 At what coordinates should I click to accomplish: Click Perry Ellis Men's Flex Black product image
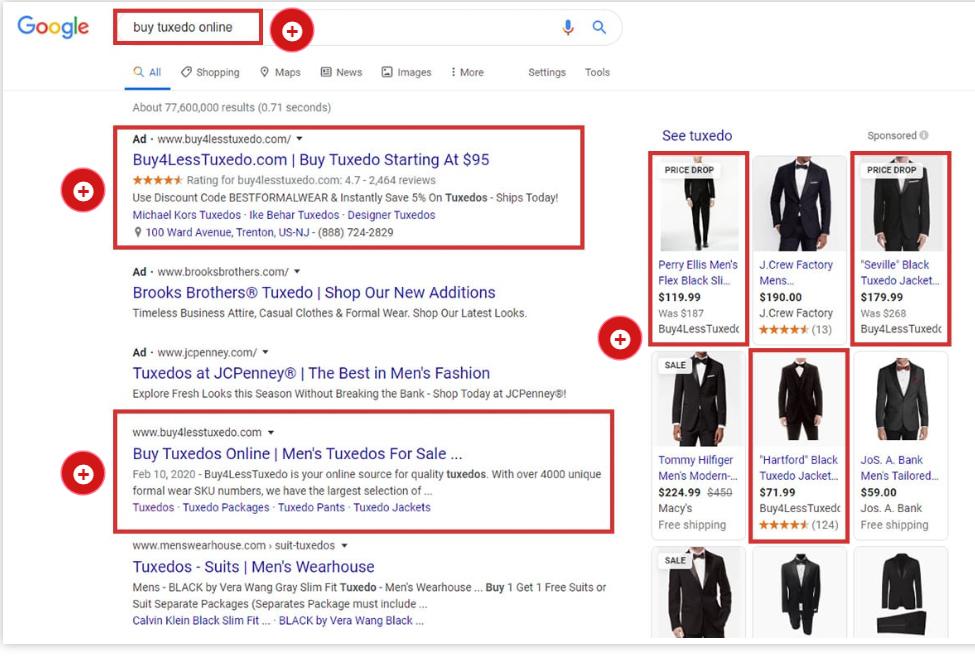[x=699, y=204]
